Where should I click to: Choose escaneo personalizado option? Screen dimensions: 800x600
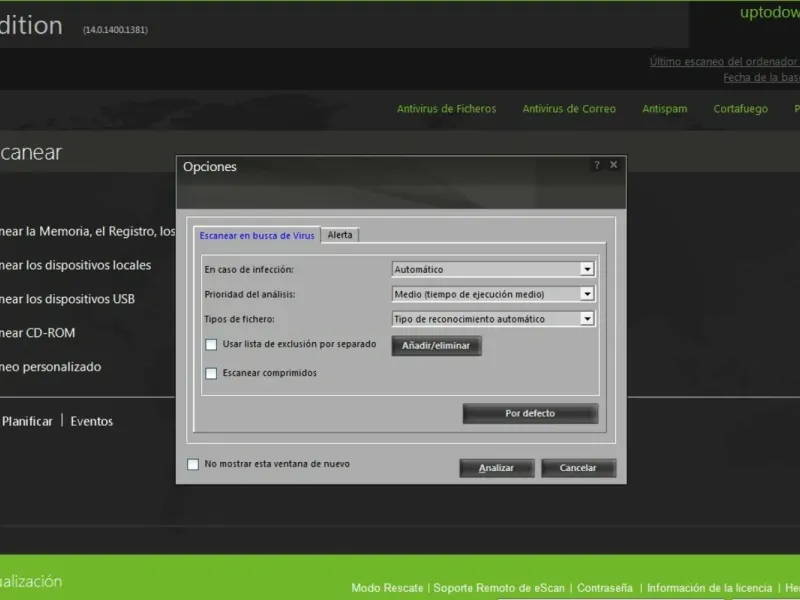click(51, 367)
